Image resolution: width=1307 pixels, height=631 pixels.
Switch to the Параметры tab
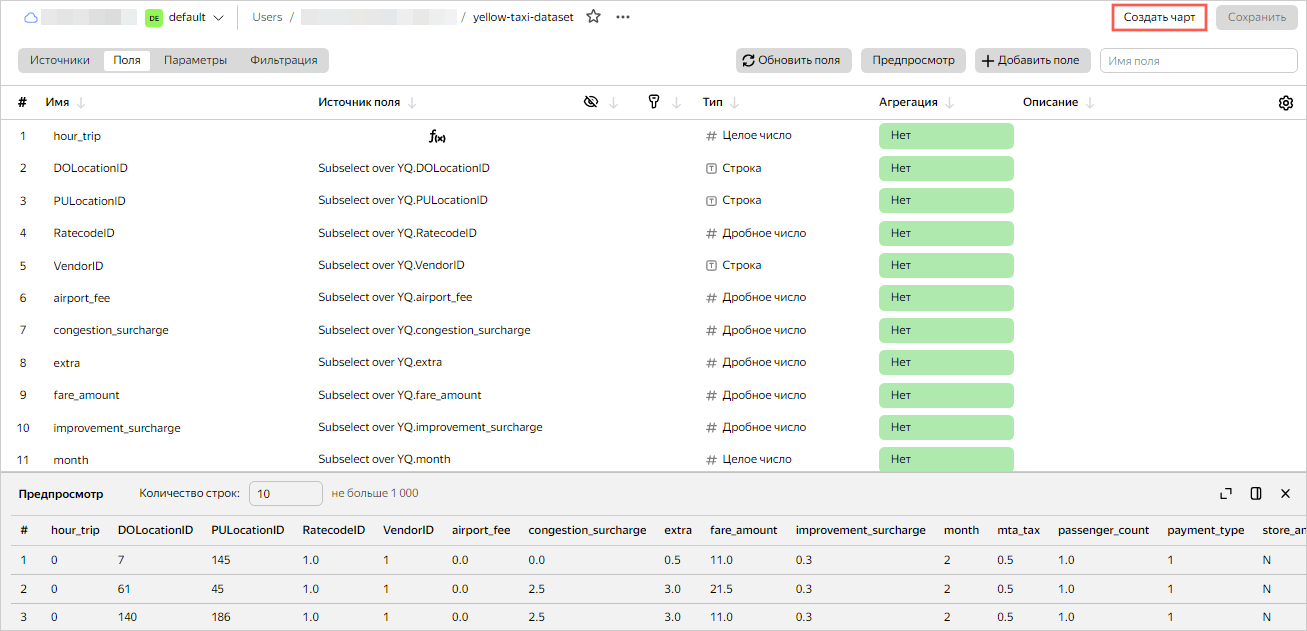[x=195, y=60]
